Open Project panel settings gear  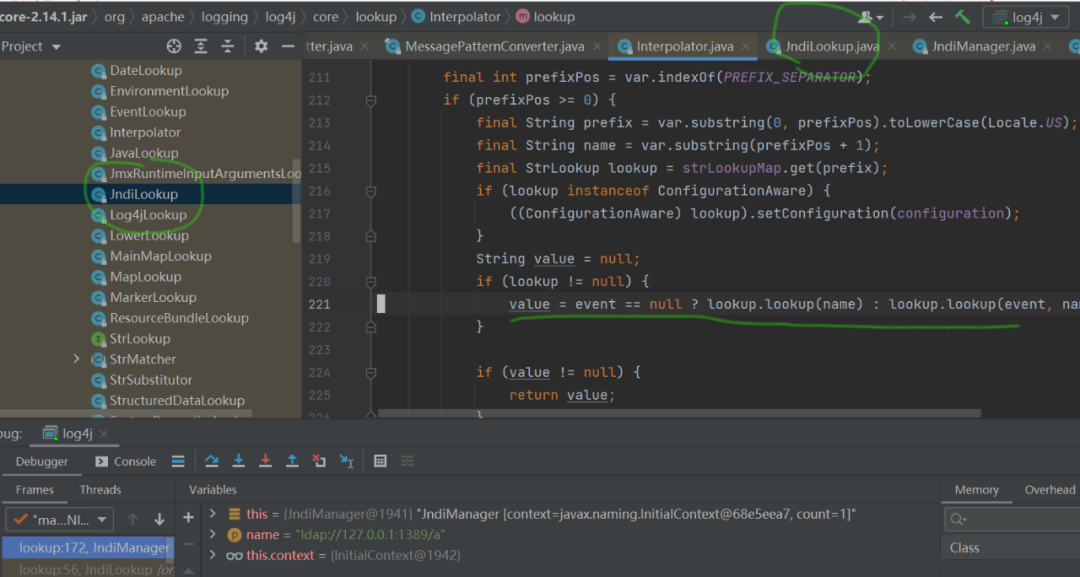pyautogui.click(x=261, y=46)
